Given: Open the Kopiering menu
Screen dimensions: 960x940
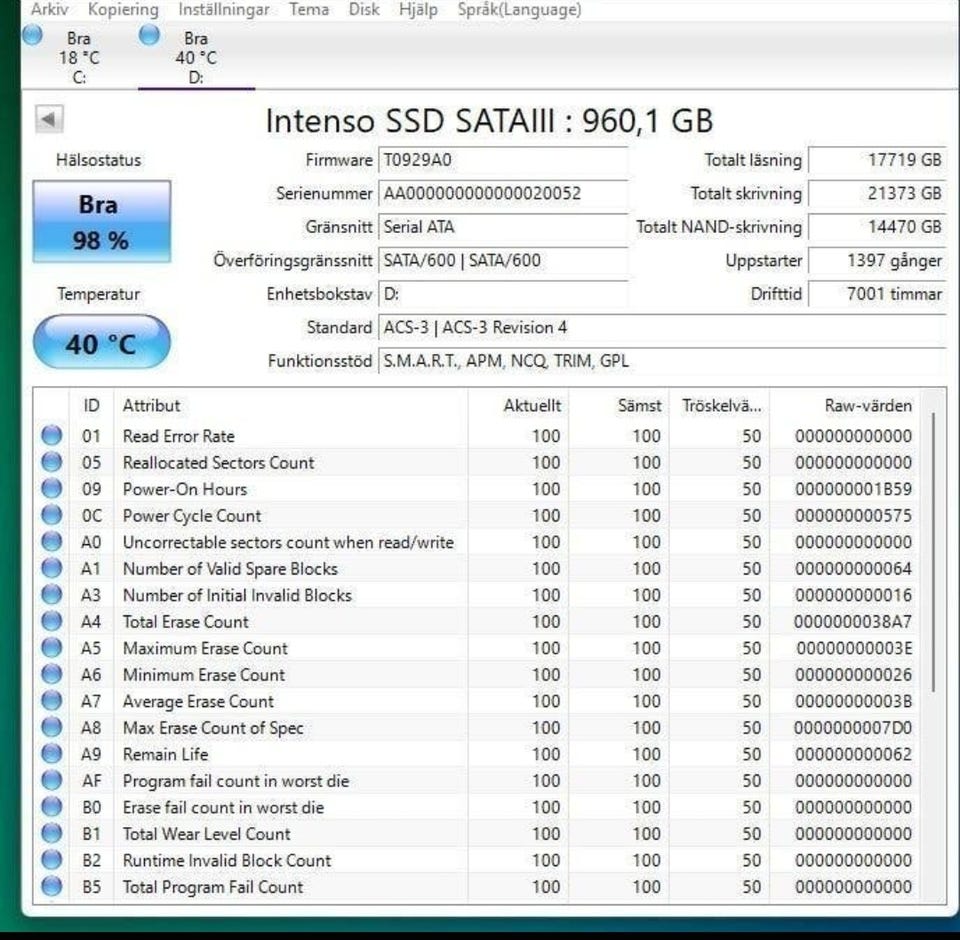Looking at the screenshot, I should (123, 9).
